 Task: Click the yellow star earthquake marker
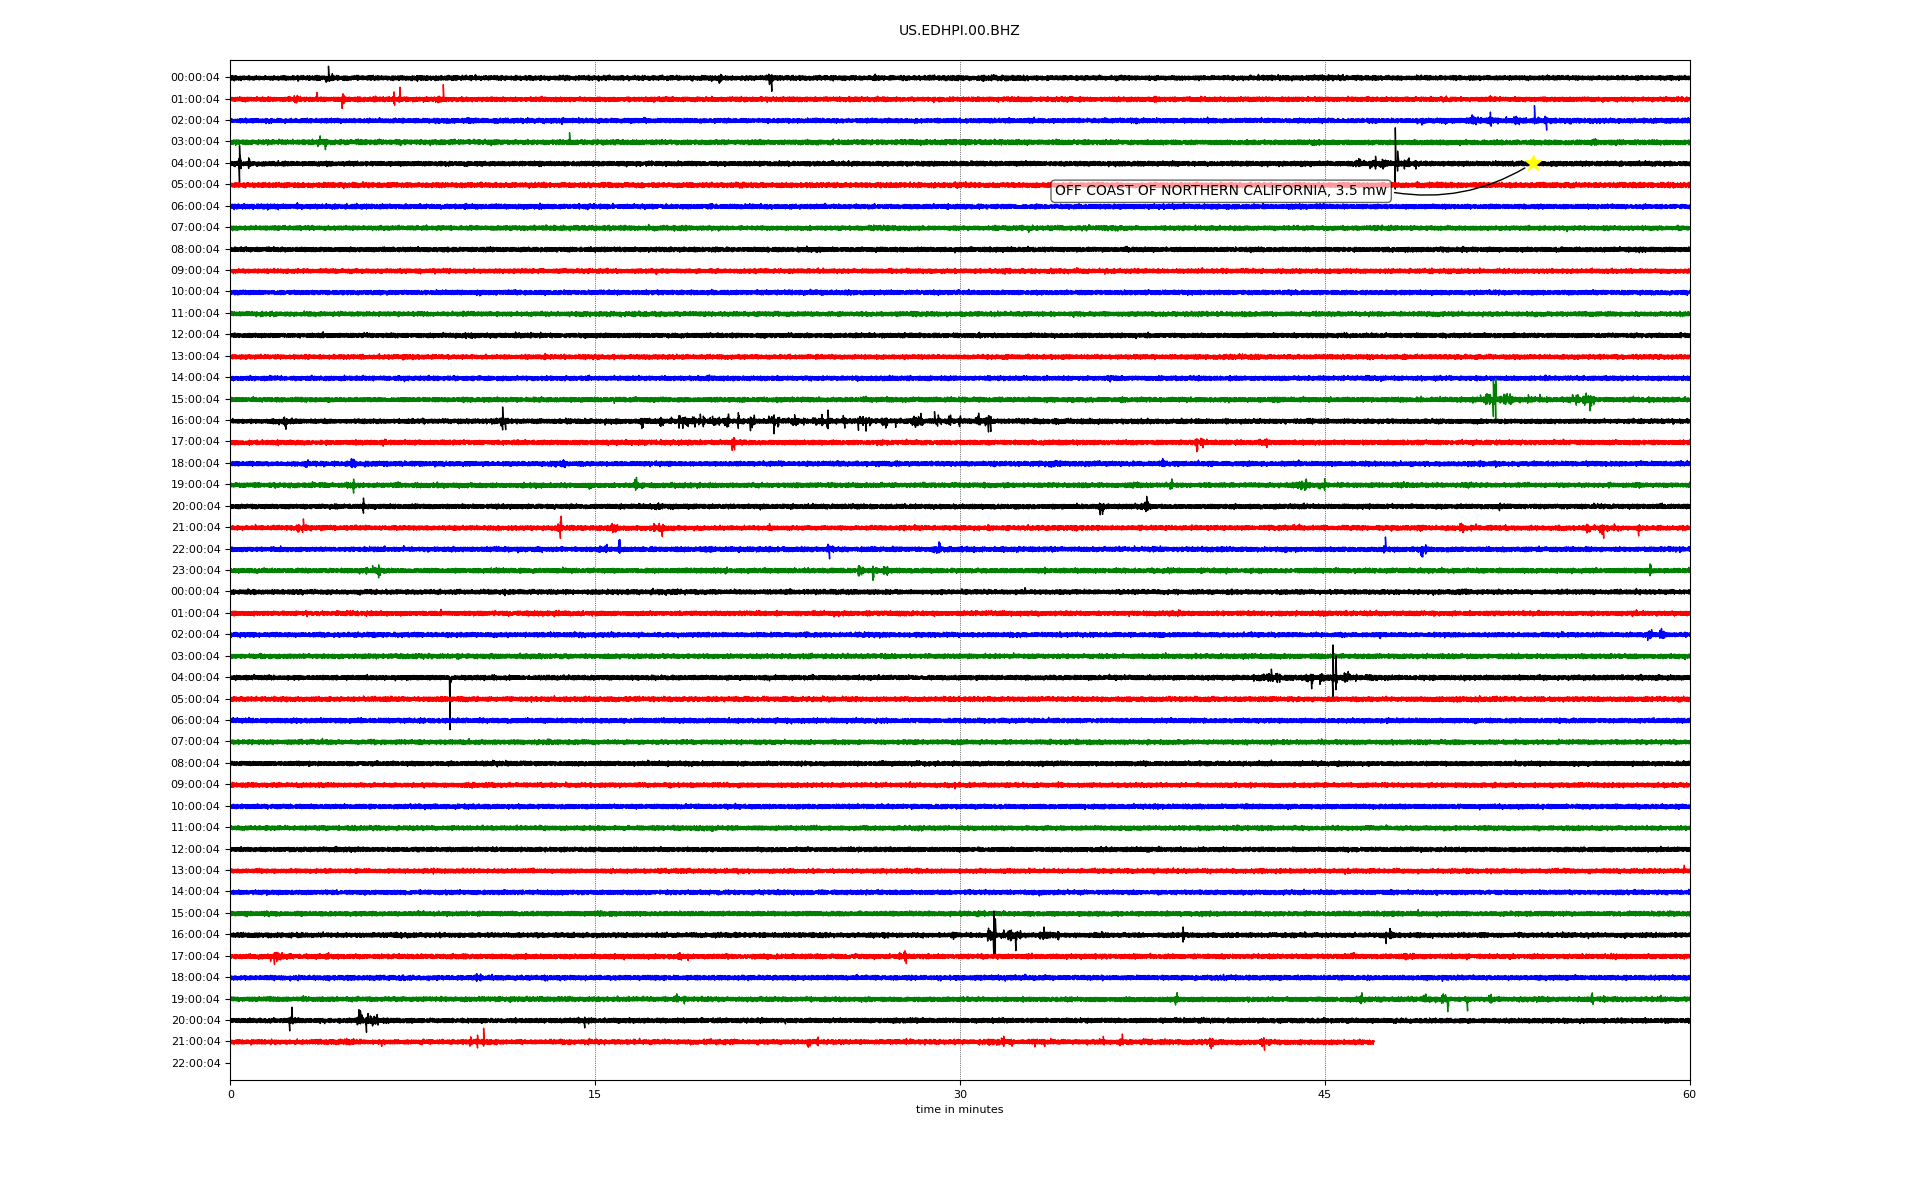click(x=1532, y=163)
